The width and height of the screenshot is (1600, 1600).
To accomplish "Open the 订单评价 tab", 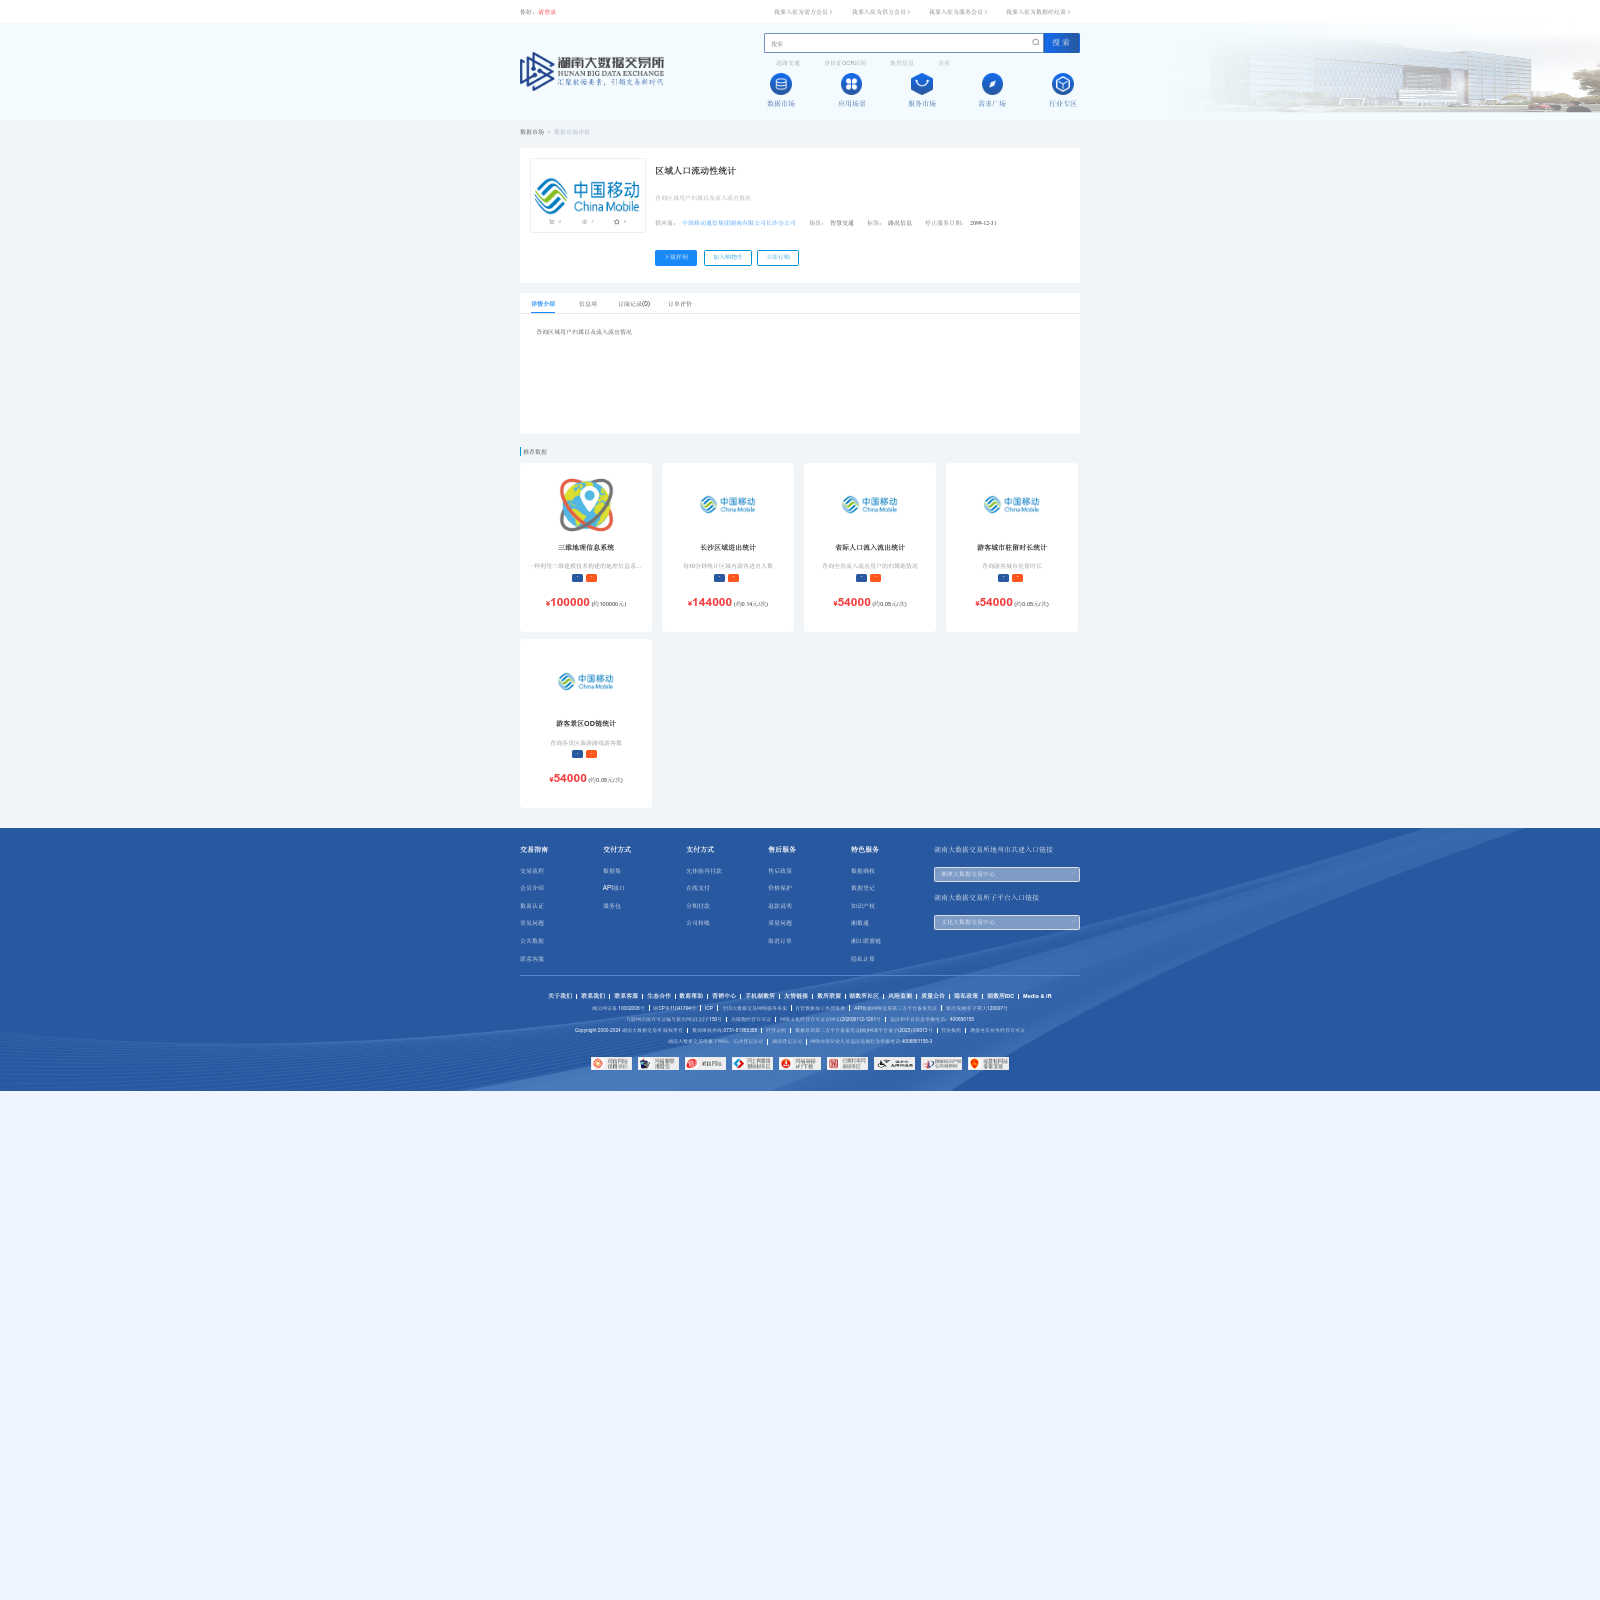I will pyautogui.click(x=680, y=304).
